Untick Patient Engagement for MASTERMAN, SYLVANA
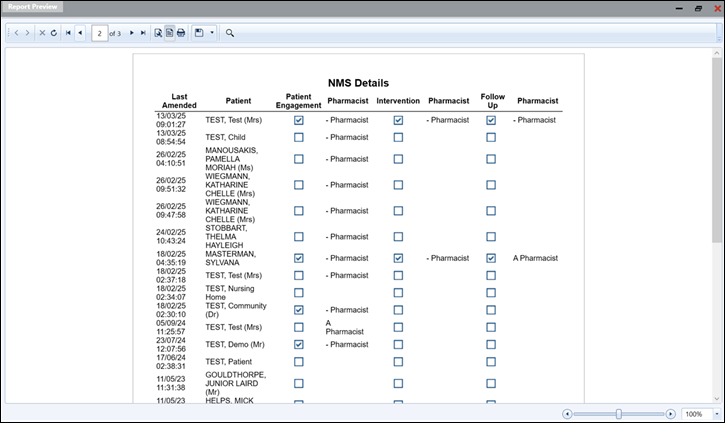725x423 pixels. tap(299, 258)
